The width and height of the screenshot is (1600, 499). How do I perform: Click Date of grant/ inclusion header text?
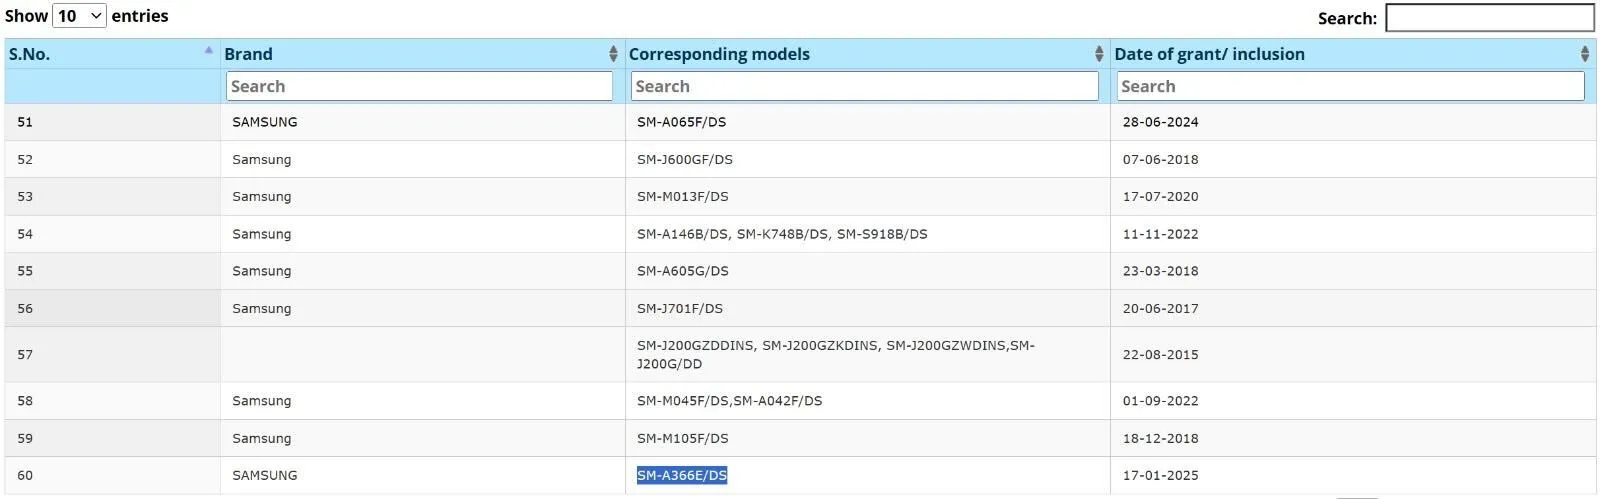coord(1209,54)
